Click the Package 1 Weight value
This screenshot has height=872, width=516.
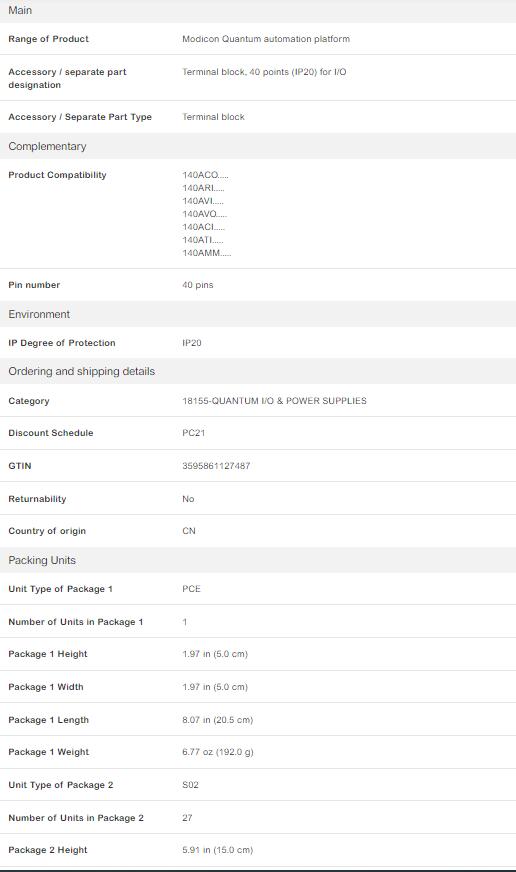(x=217, y=752)
